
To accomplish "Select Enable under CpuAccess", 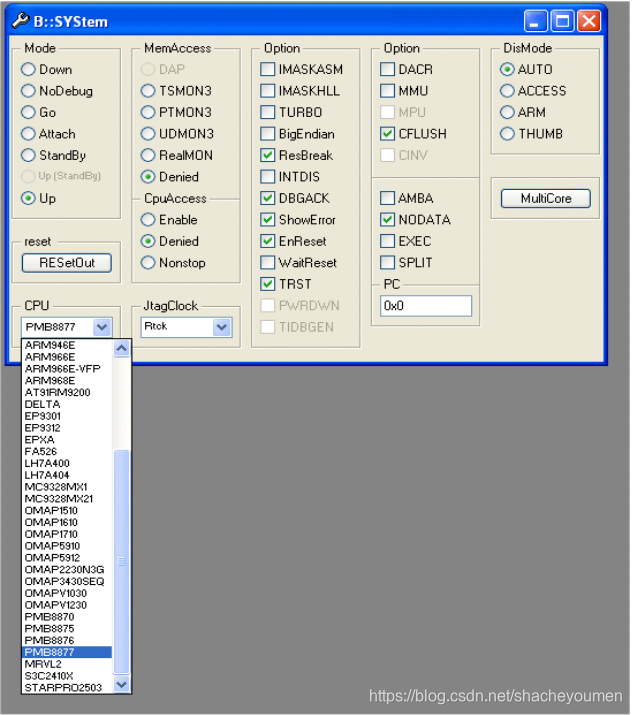I will (148, 220).
